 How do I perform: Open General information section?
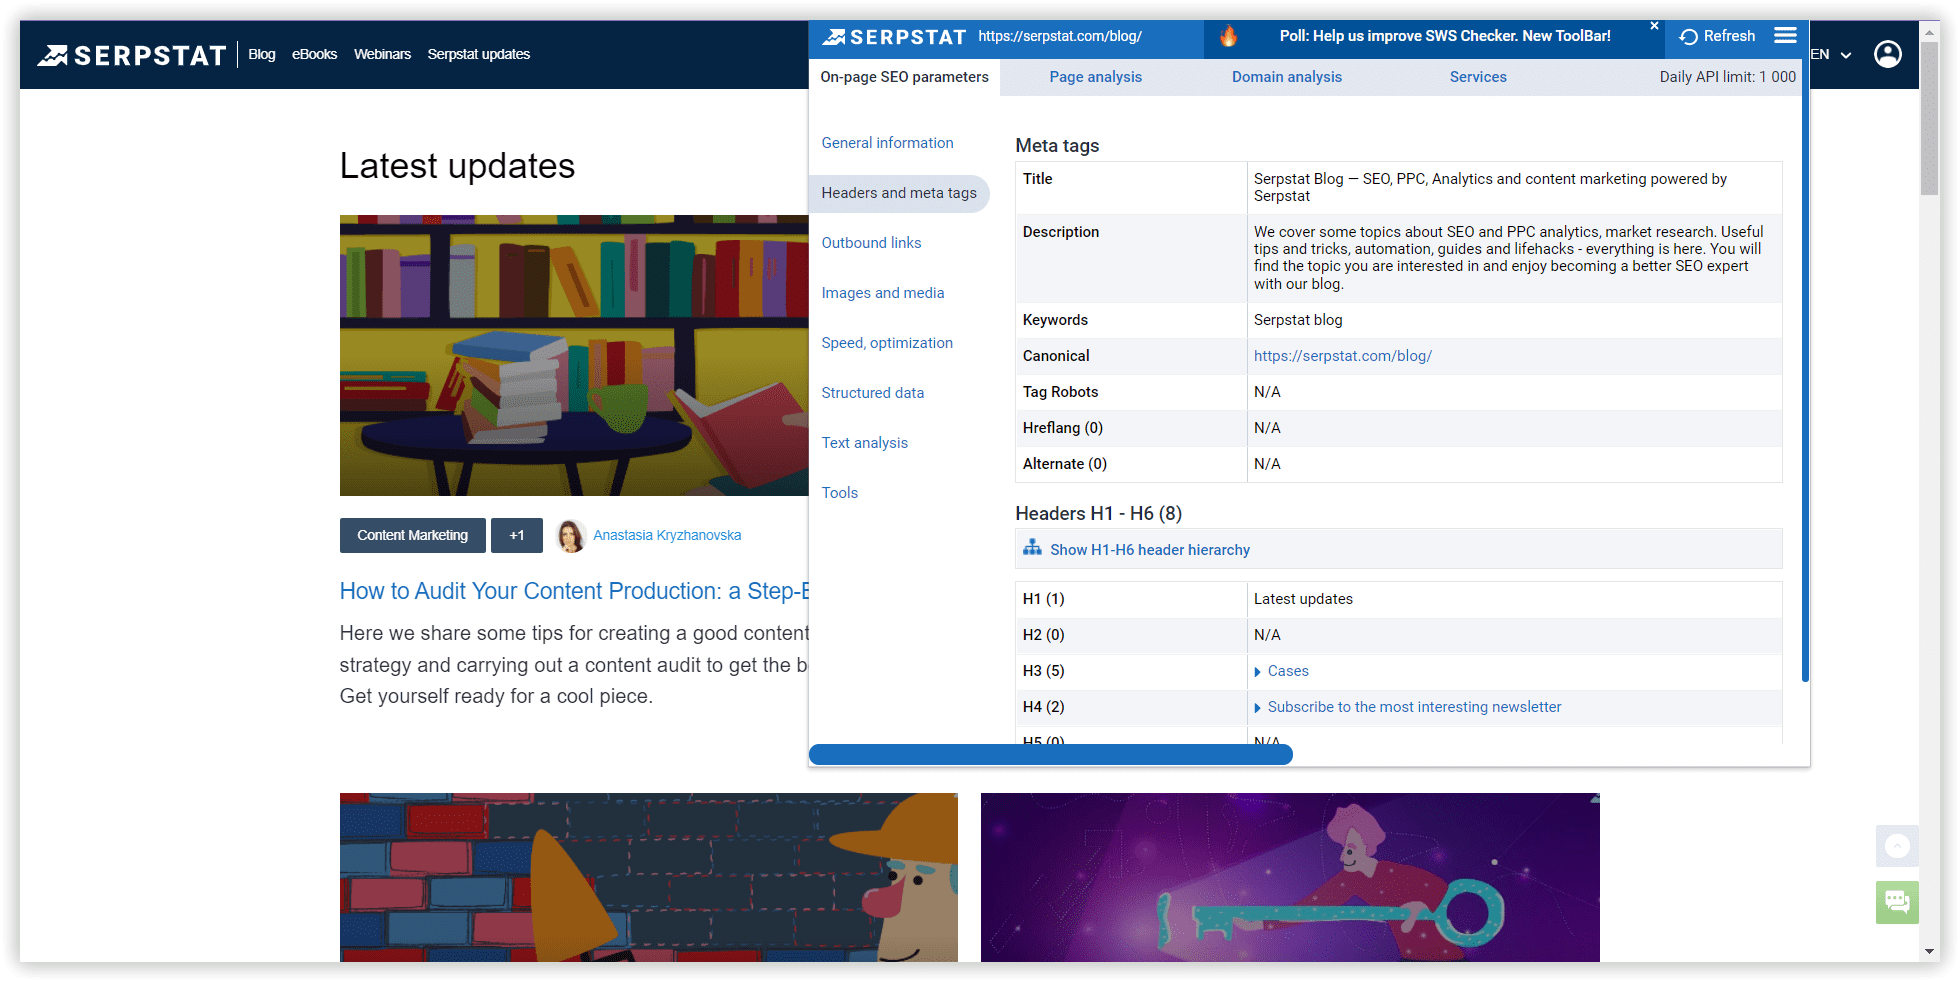click(887, 143)
